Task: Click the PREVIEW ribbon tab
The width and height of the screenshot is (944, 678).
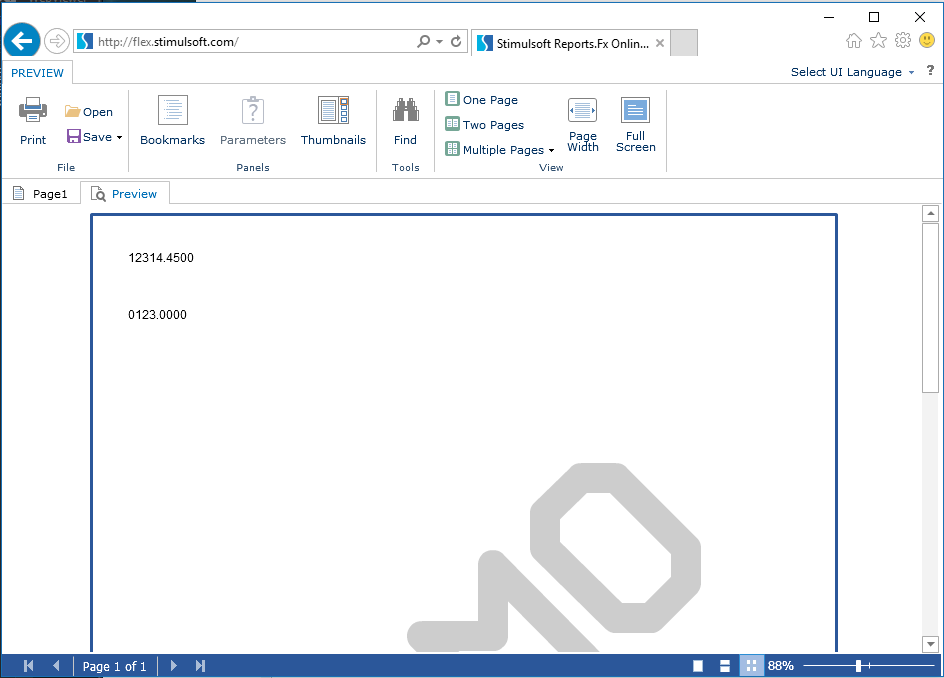Action: tap(37, 73)
